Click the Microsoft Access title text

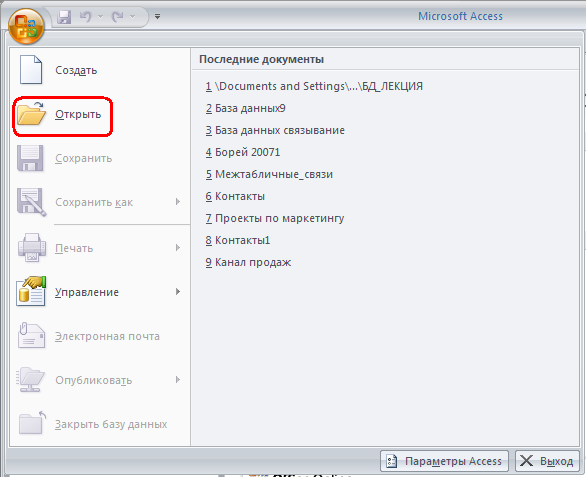(x=460, y=16)
